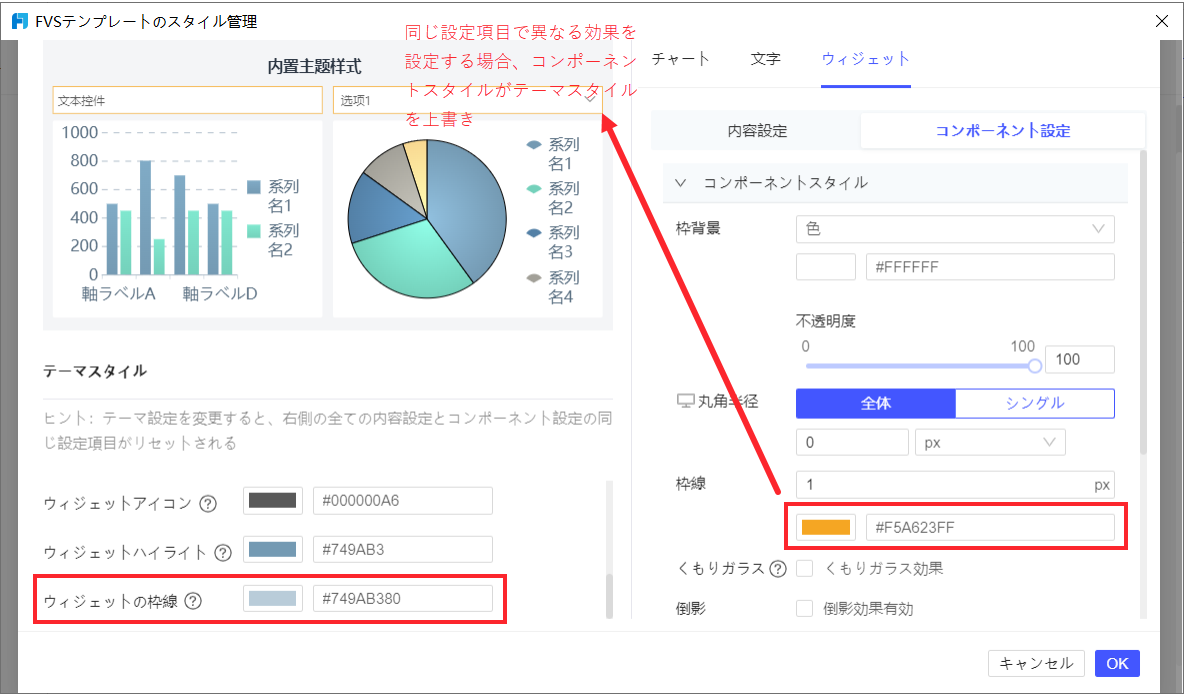This screenshot has height=694, width=1184.
Task: Click the 不透明度 slider handle
Action: (1034, 366)
